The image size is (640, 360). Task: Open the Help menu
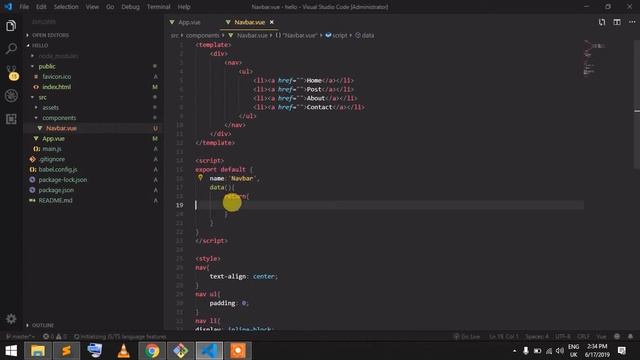pyautogui.click(x=184, y=7)
